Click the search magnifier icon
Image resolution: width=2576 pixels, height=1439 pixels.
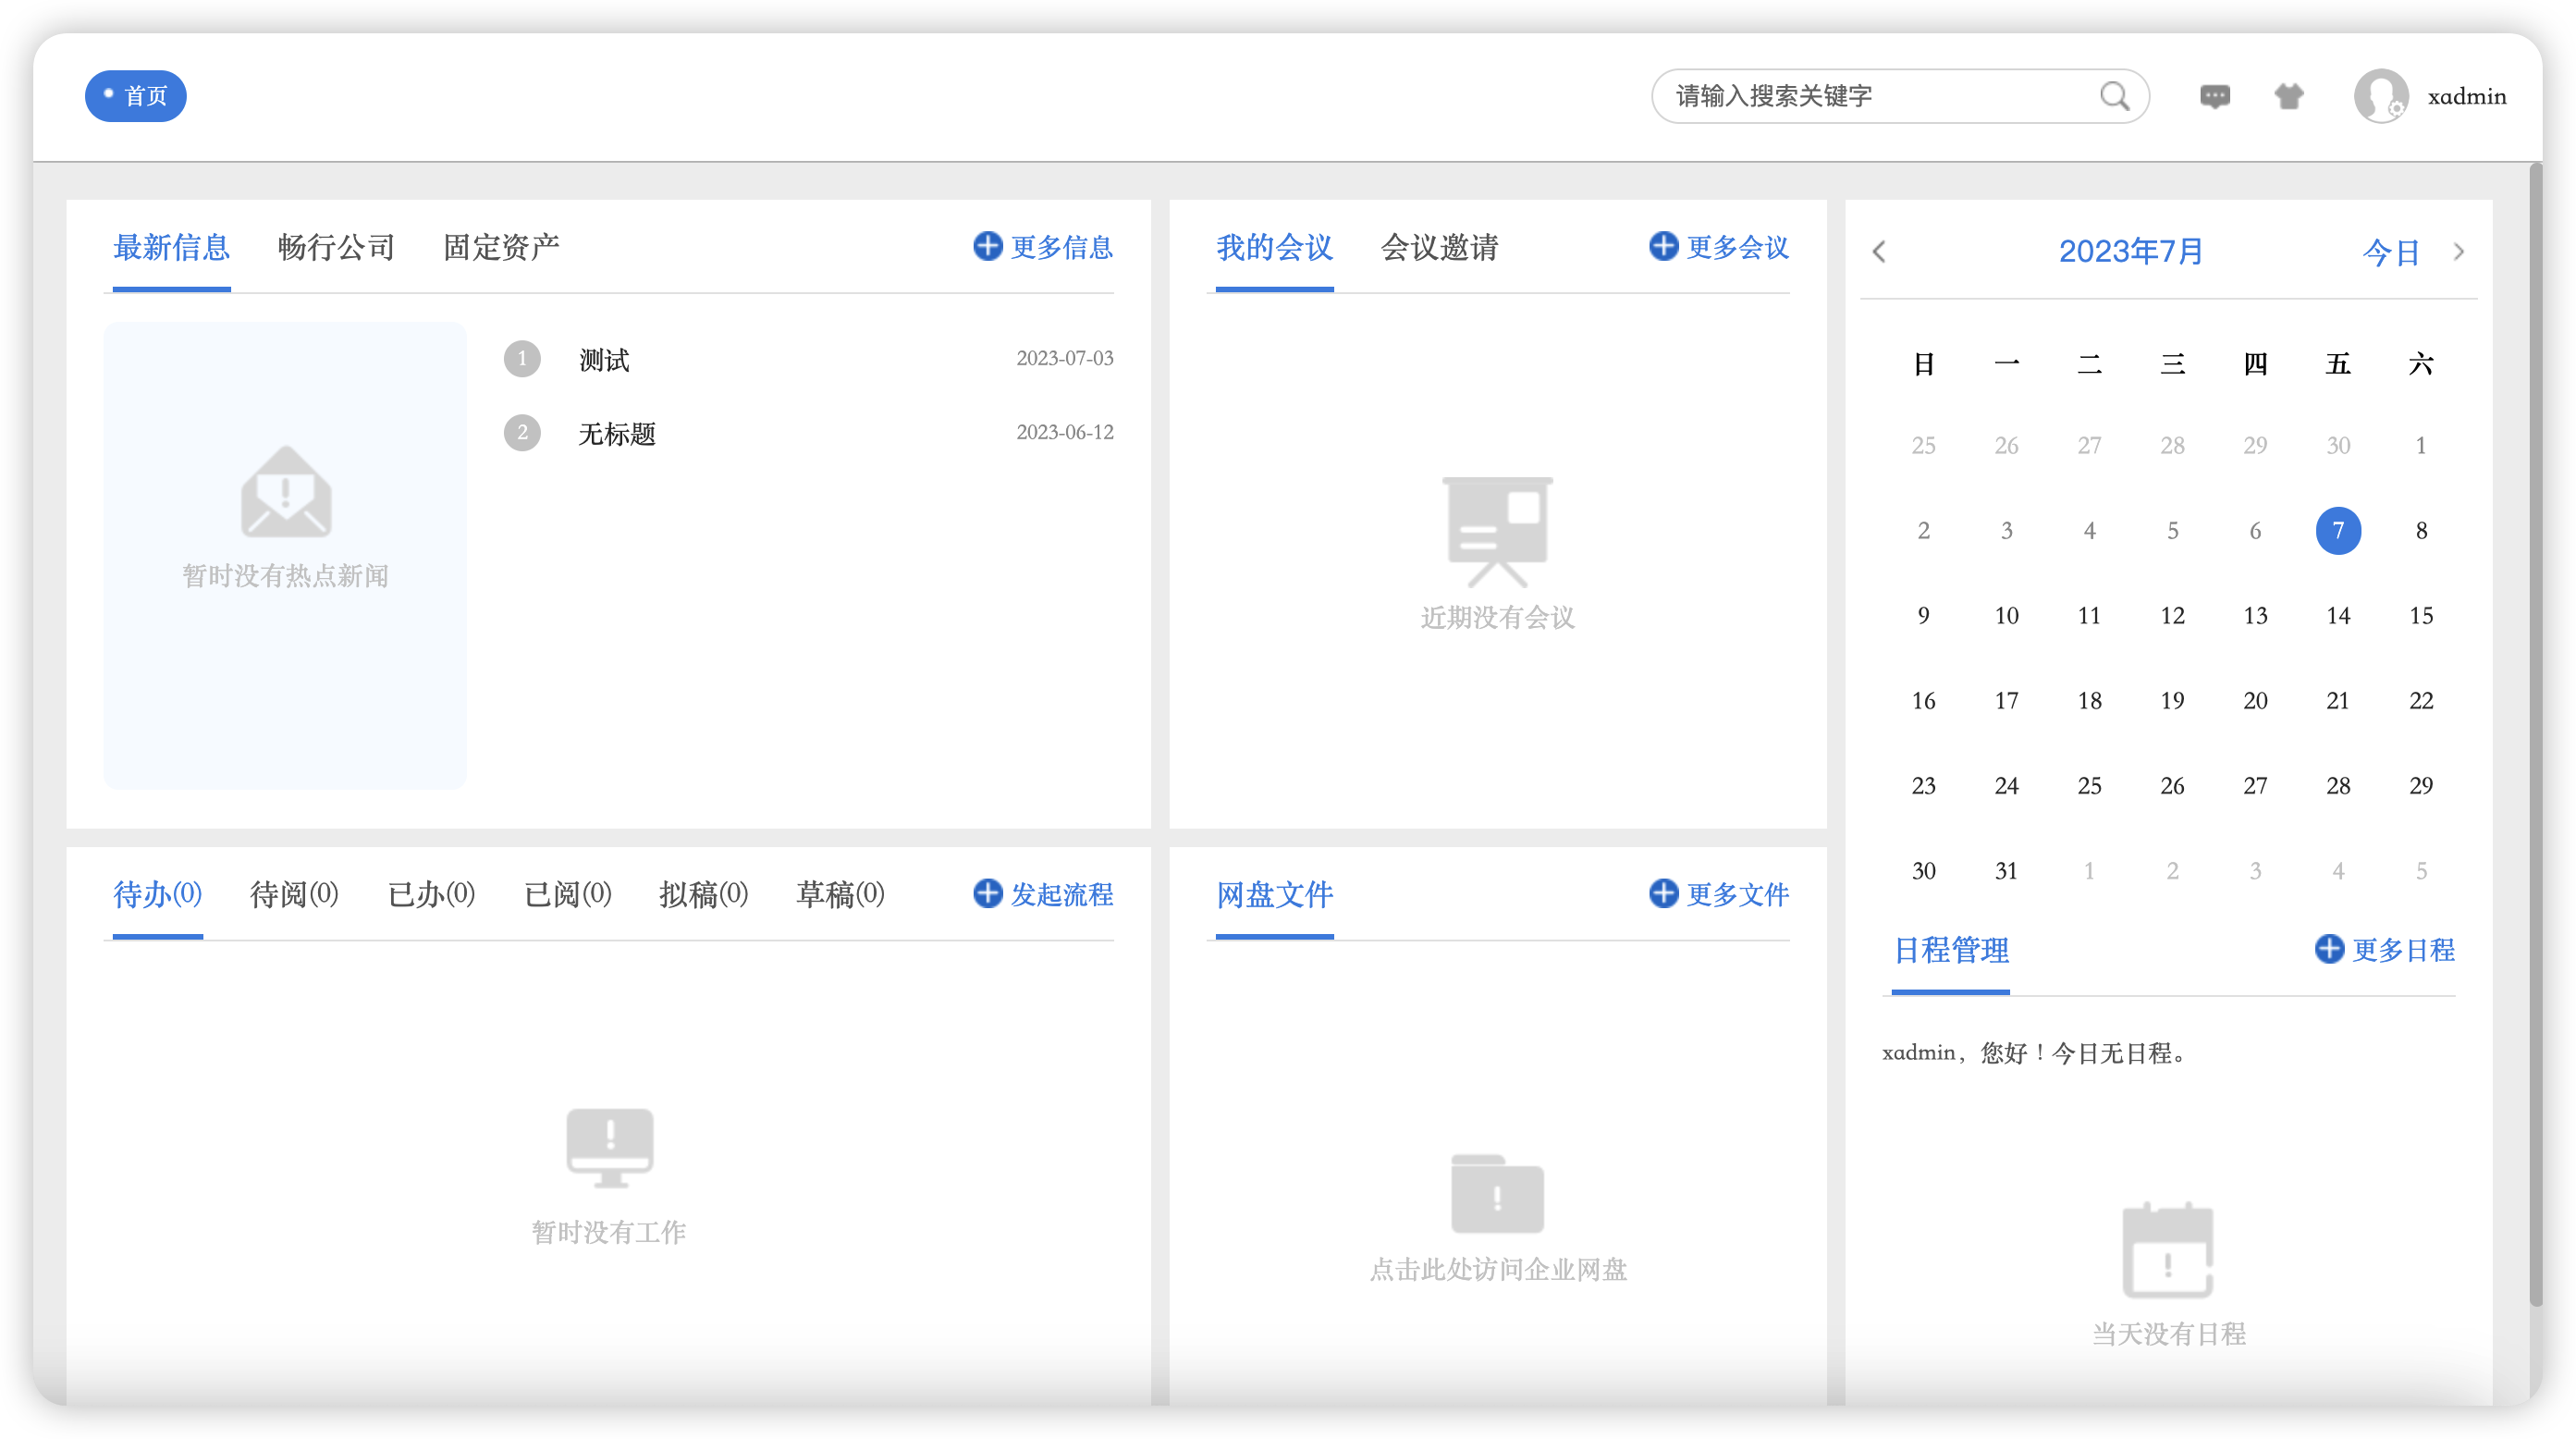(2114, 96)
